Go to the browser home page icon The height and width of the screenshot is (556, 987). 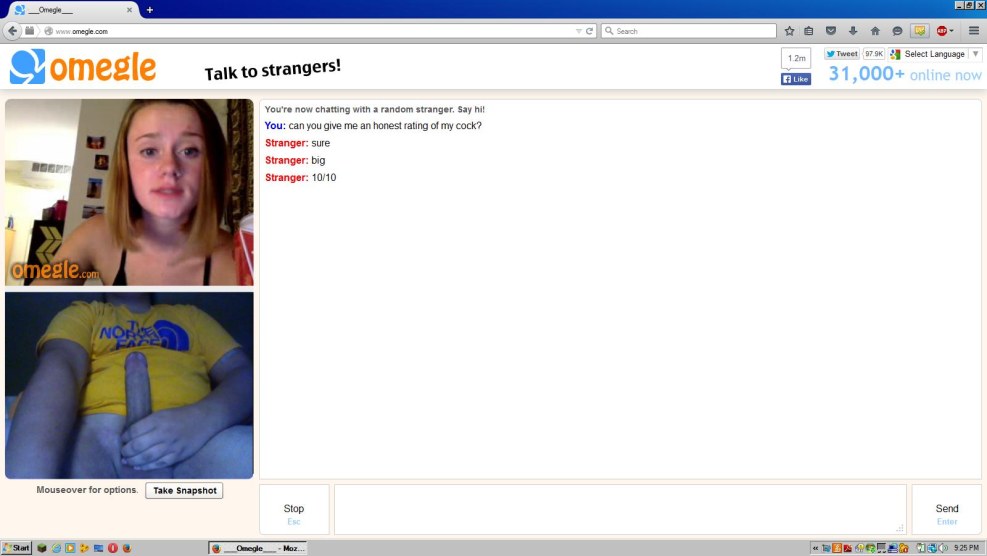tap(875, 31)
